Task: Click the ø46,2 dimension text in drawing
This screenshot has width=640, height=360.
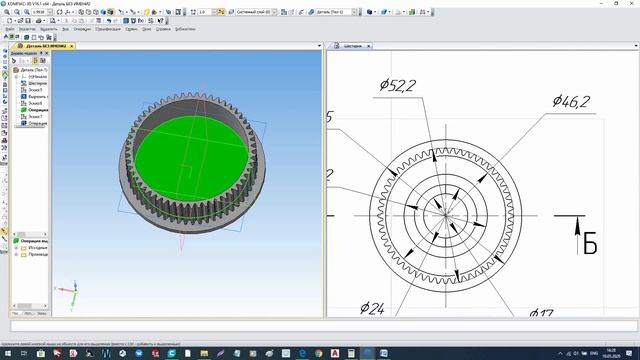Action: (571, 101)
